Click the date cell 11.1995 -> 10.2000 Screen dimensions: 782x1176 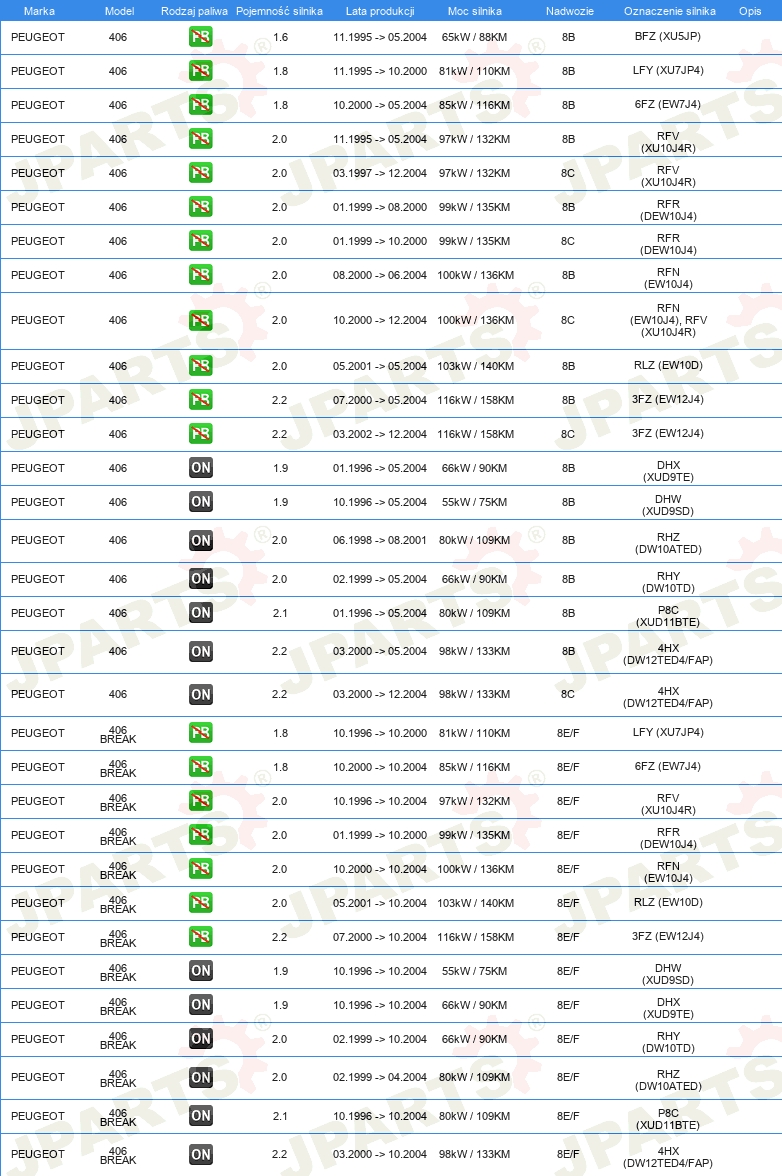(x=380, y=71)
